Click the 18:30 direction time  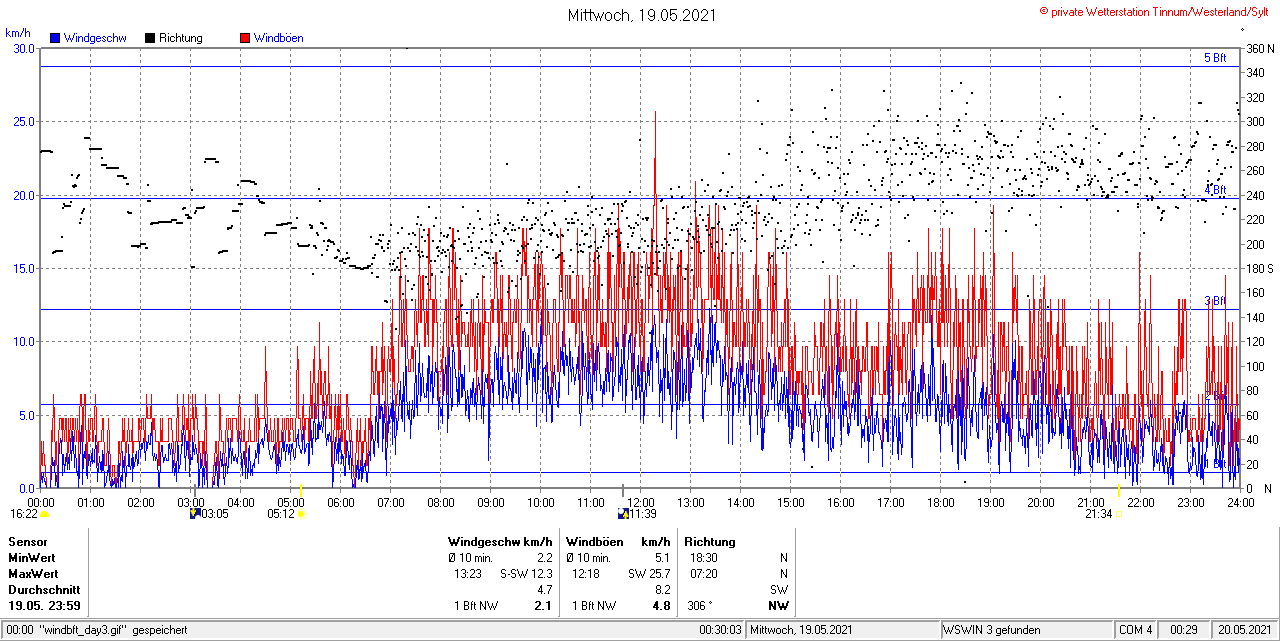pos(703,558)
